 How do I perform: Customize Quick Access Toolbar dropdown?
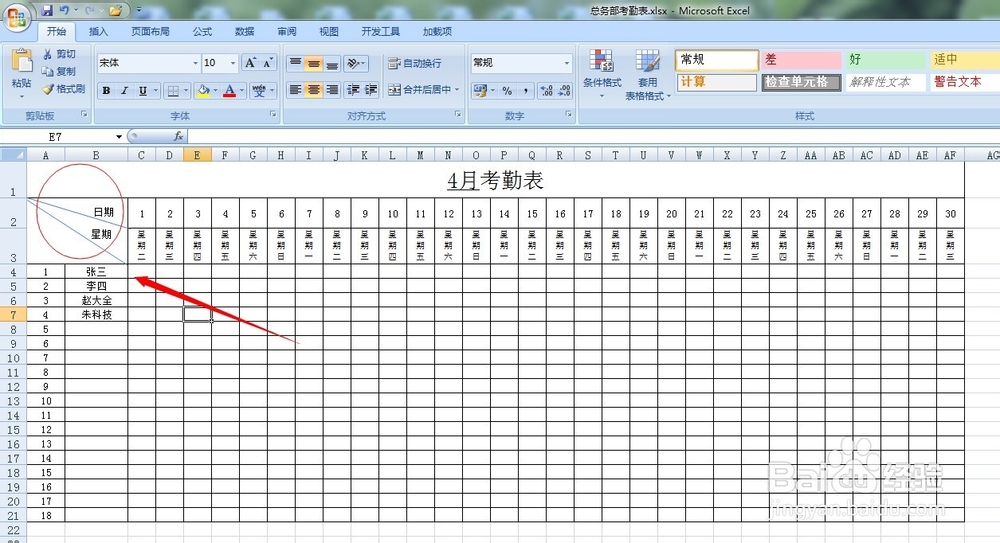[x=139, y=11]
